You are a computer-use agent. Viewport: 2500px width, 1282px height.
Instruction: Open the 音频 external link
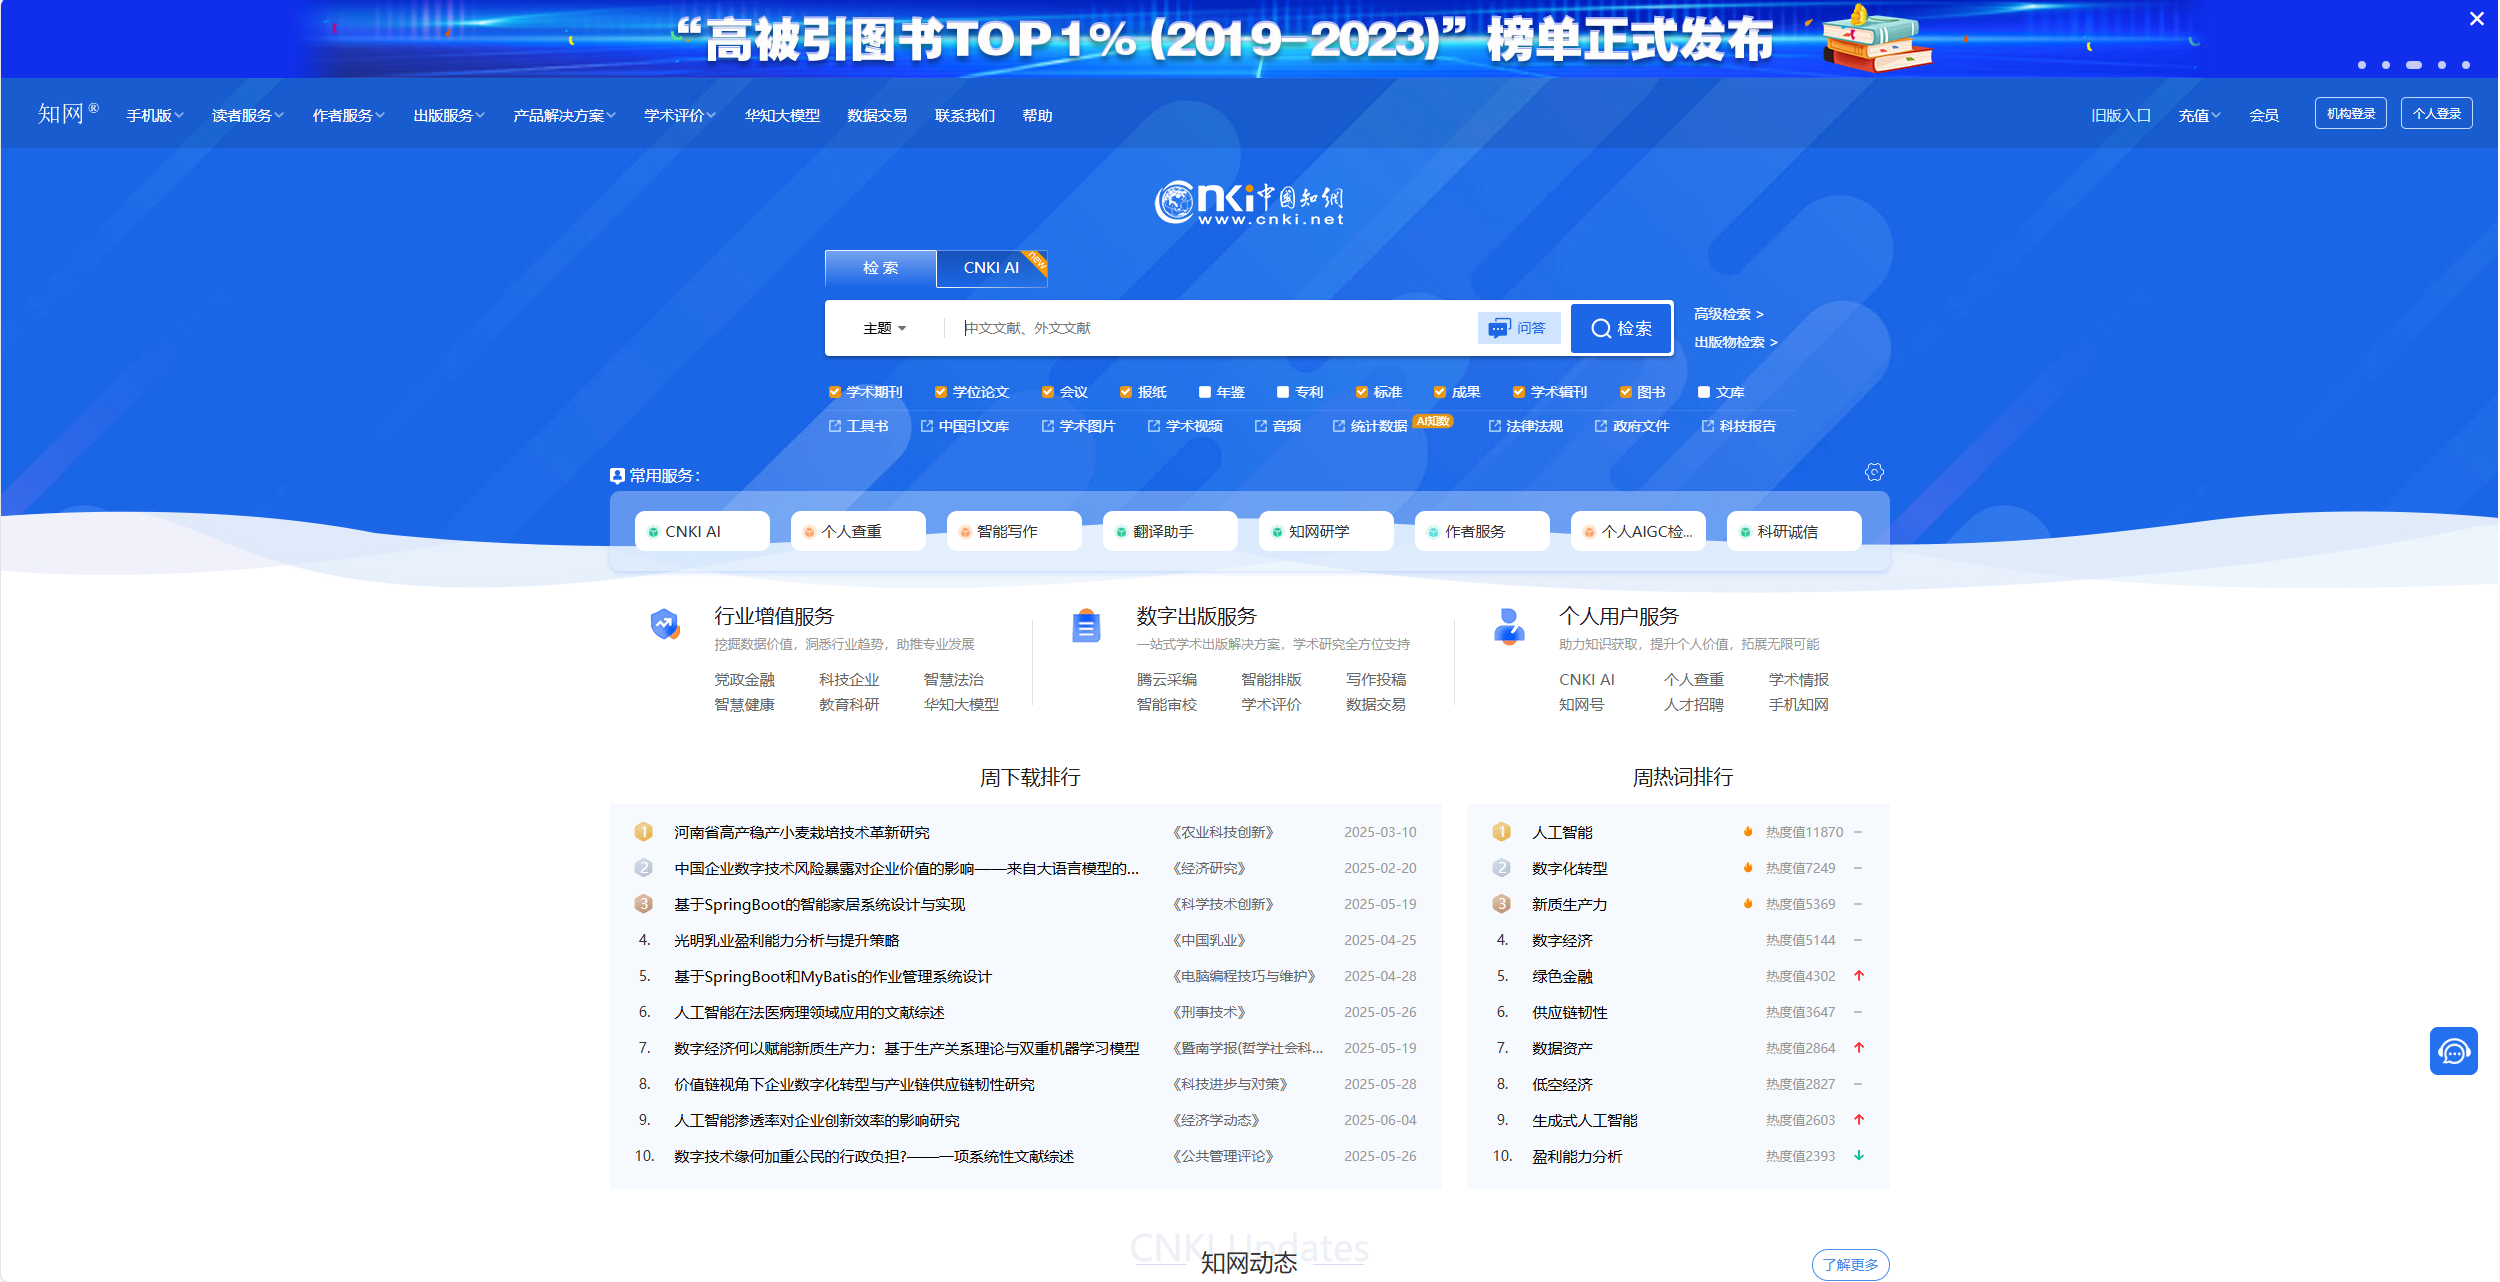(x=1278, y=426)
